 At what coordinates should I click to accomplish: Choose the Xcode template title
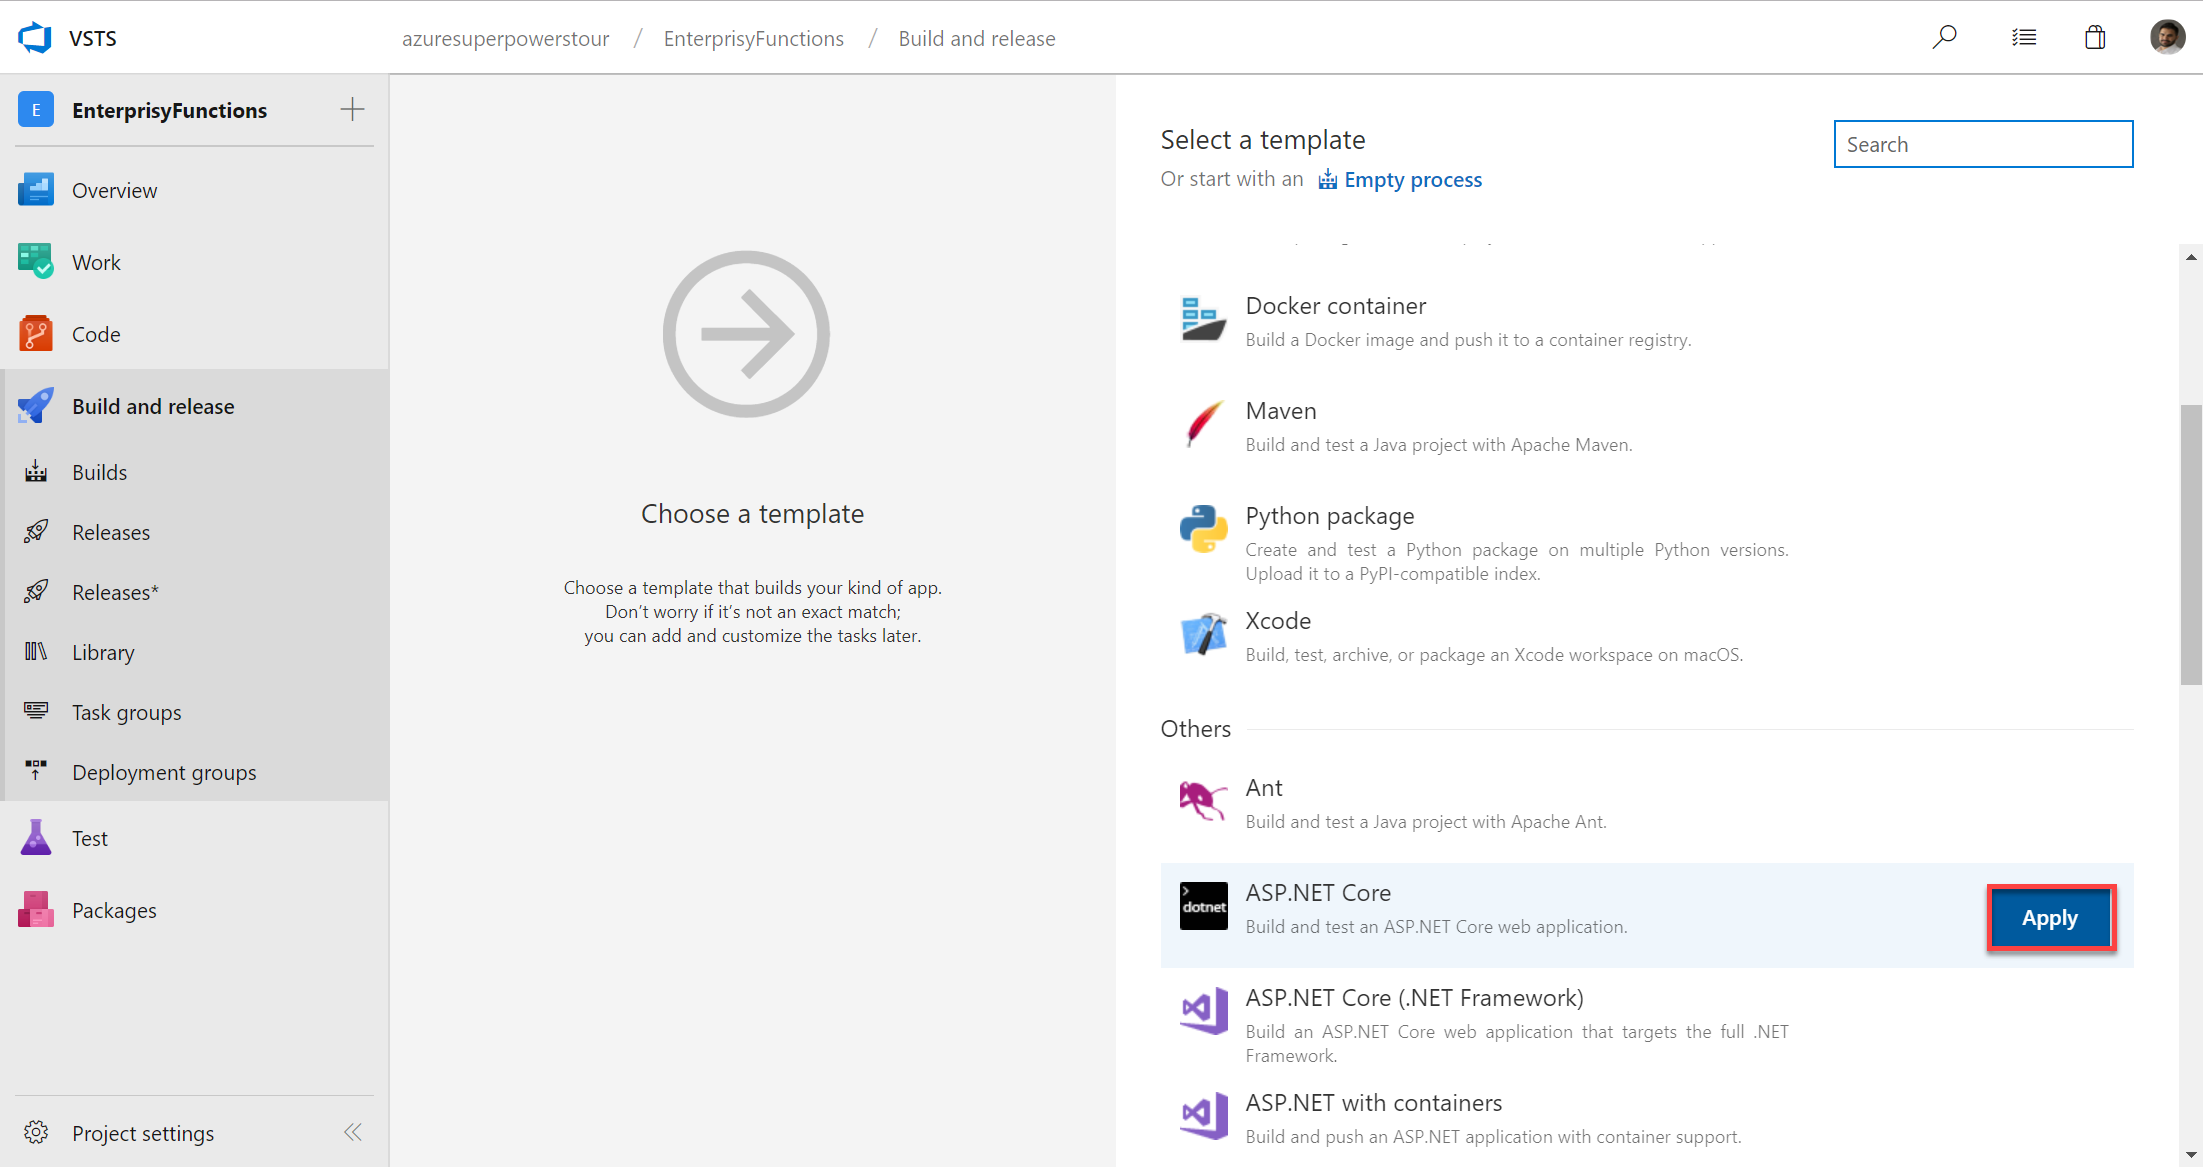tap(1278, 620)
